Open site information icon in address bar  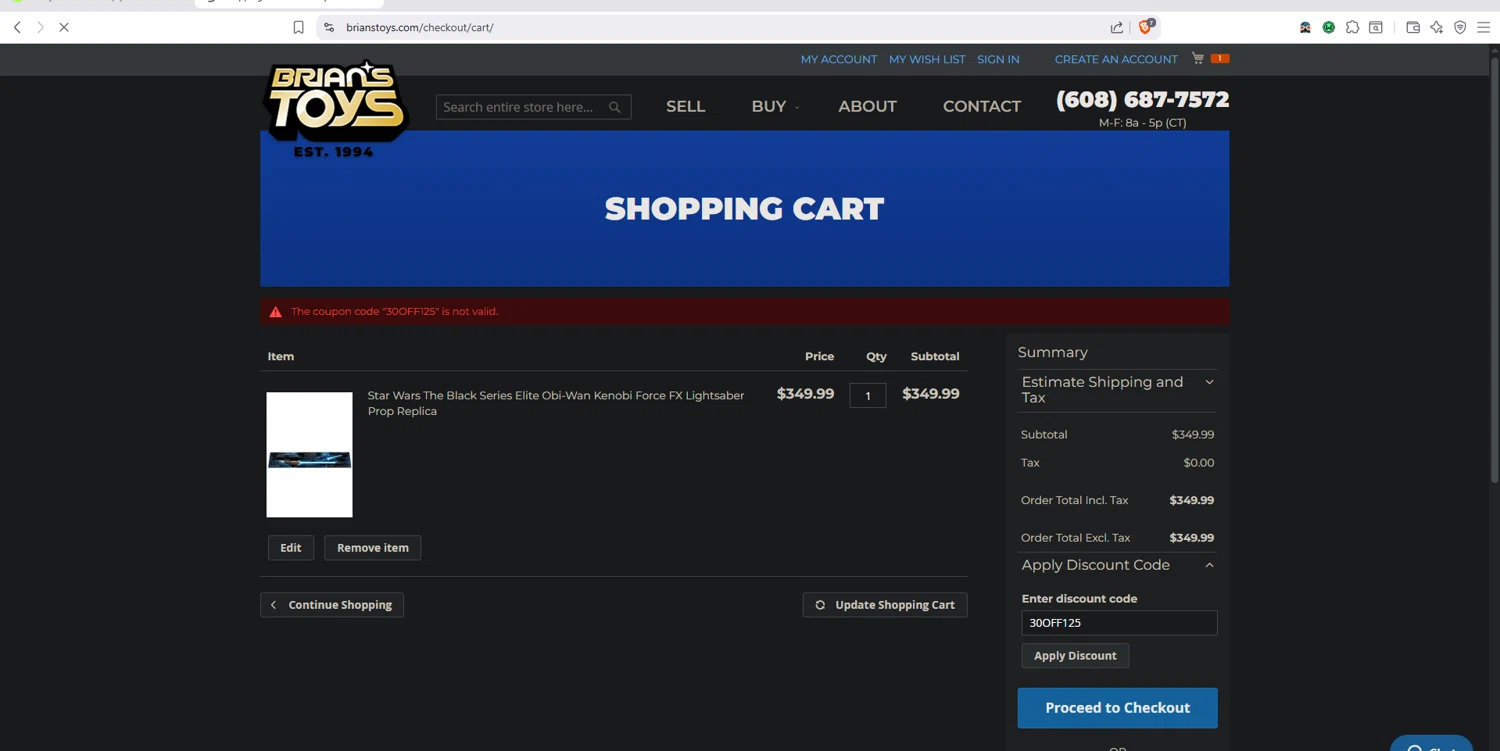329,27
